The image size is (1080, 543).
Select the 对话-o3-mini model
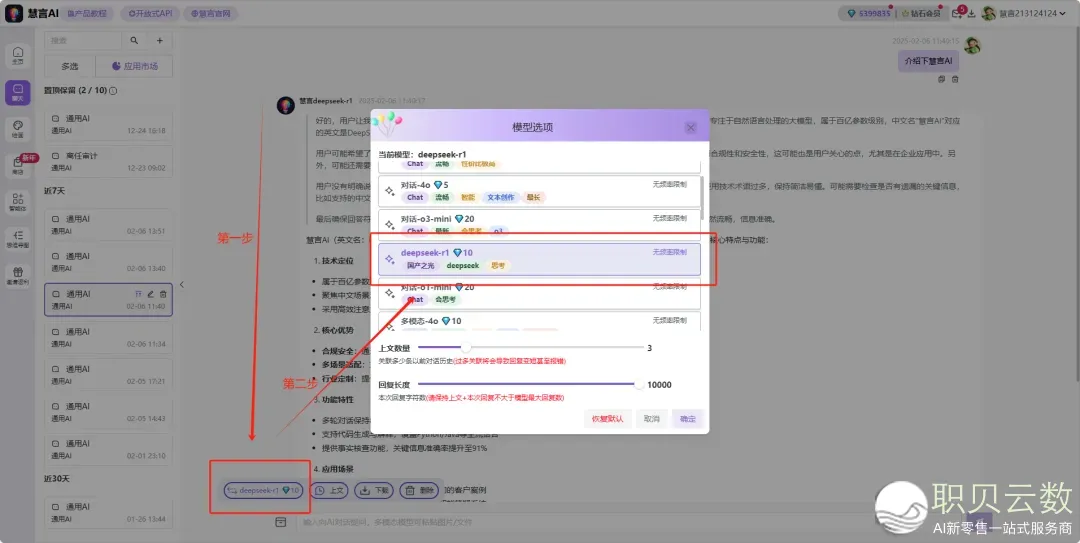539,225
